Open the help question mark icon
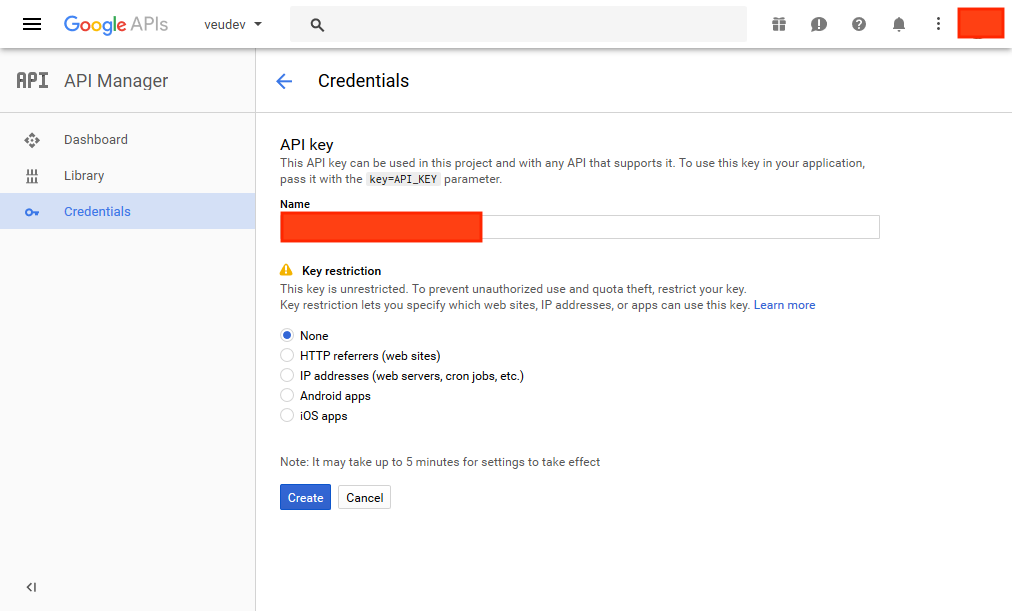Viewport: 1012px width, 611px height. tap(859, 24)
